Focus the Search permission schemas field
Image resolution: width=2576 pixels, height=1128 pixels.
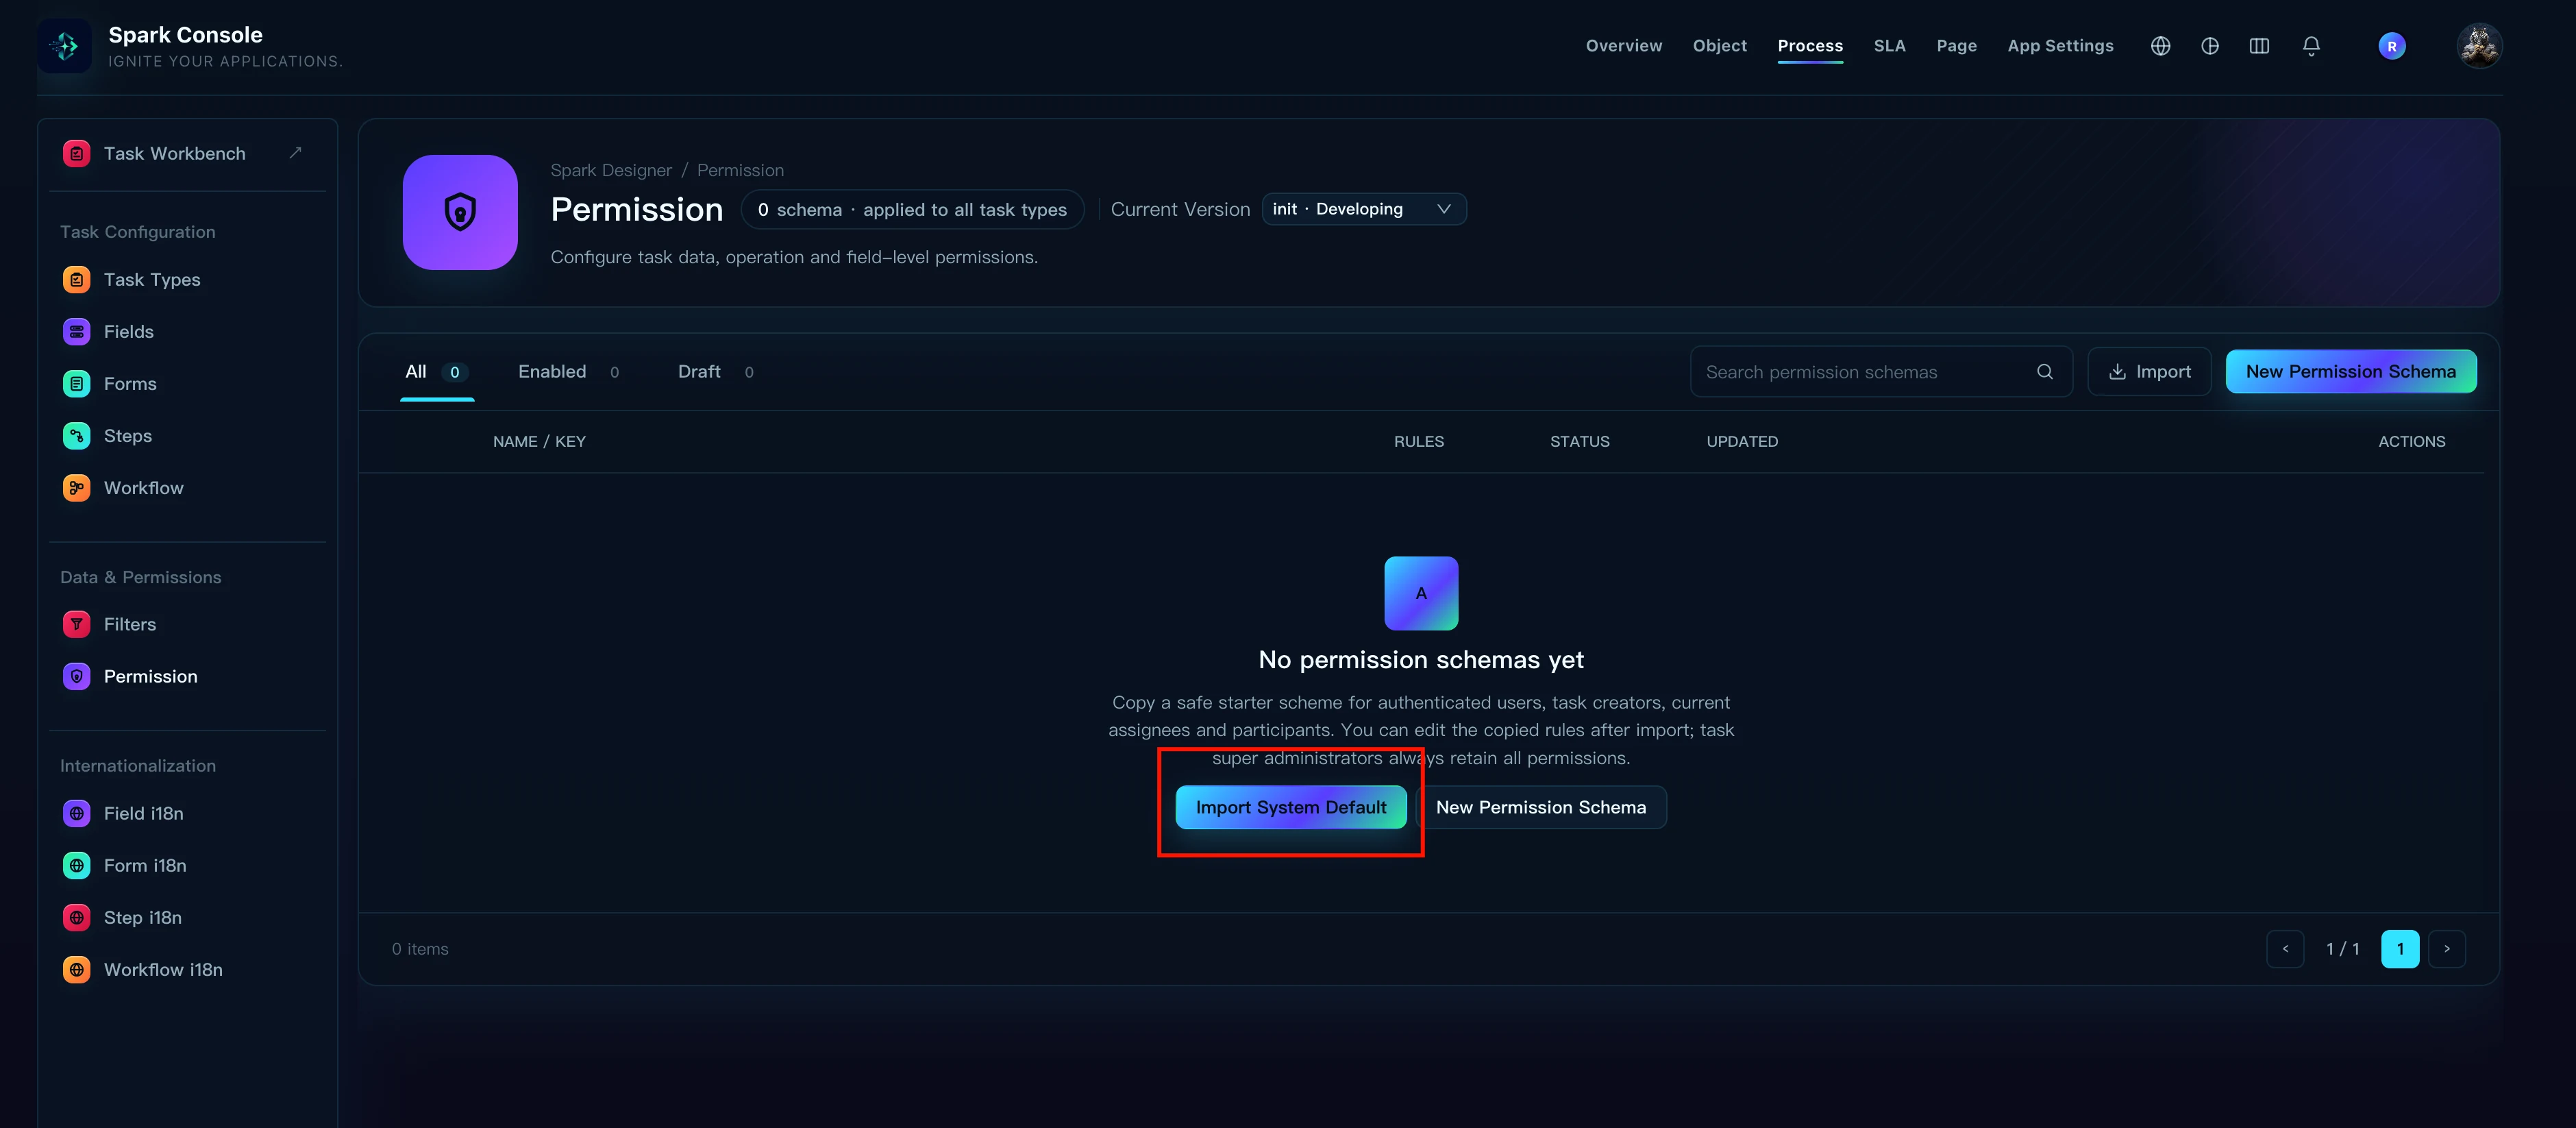pyautogui.click(x=1880, y=372)
